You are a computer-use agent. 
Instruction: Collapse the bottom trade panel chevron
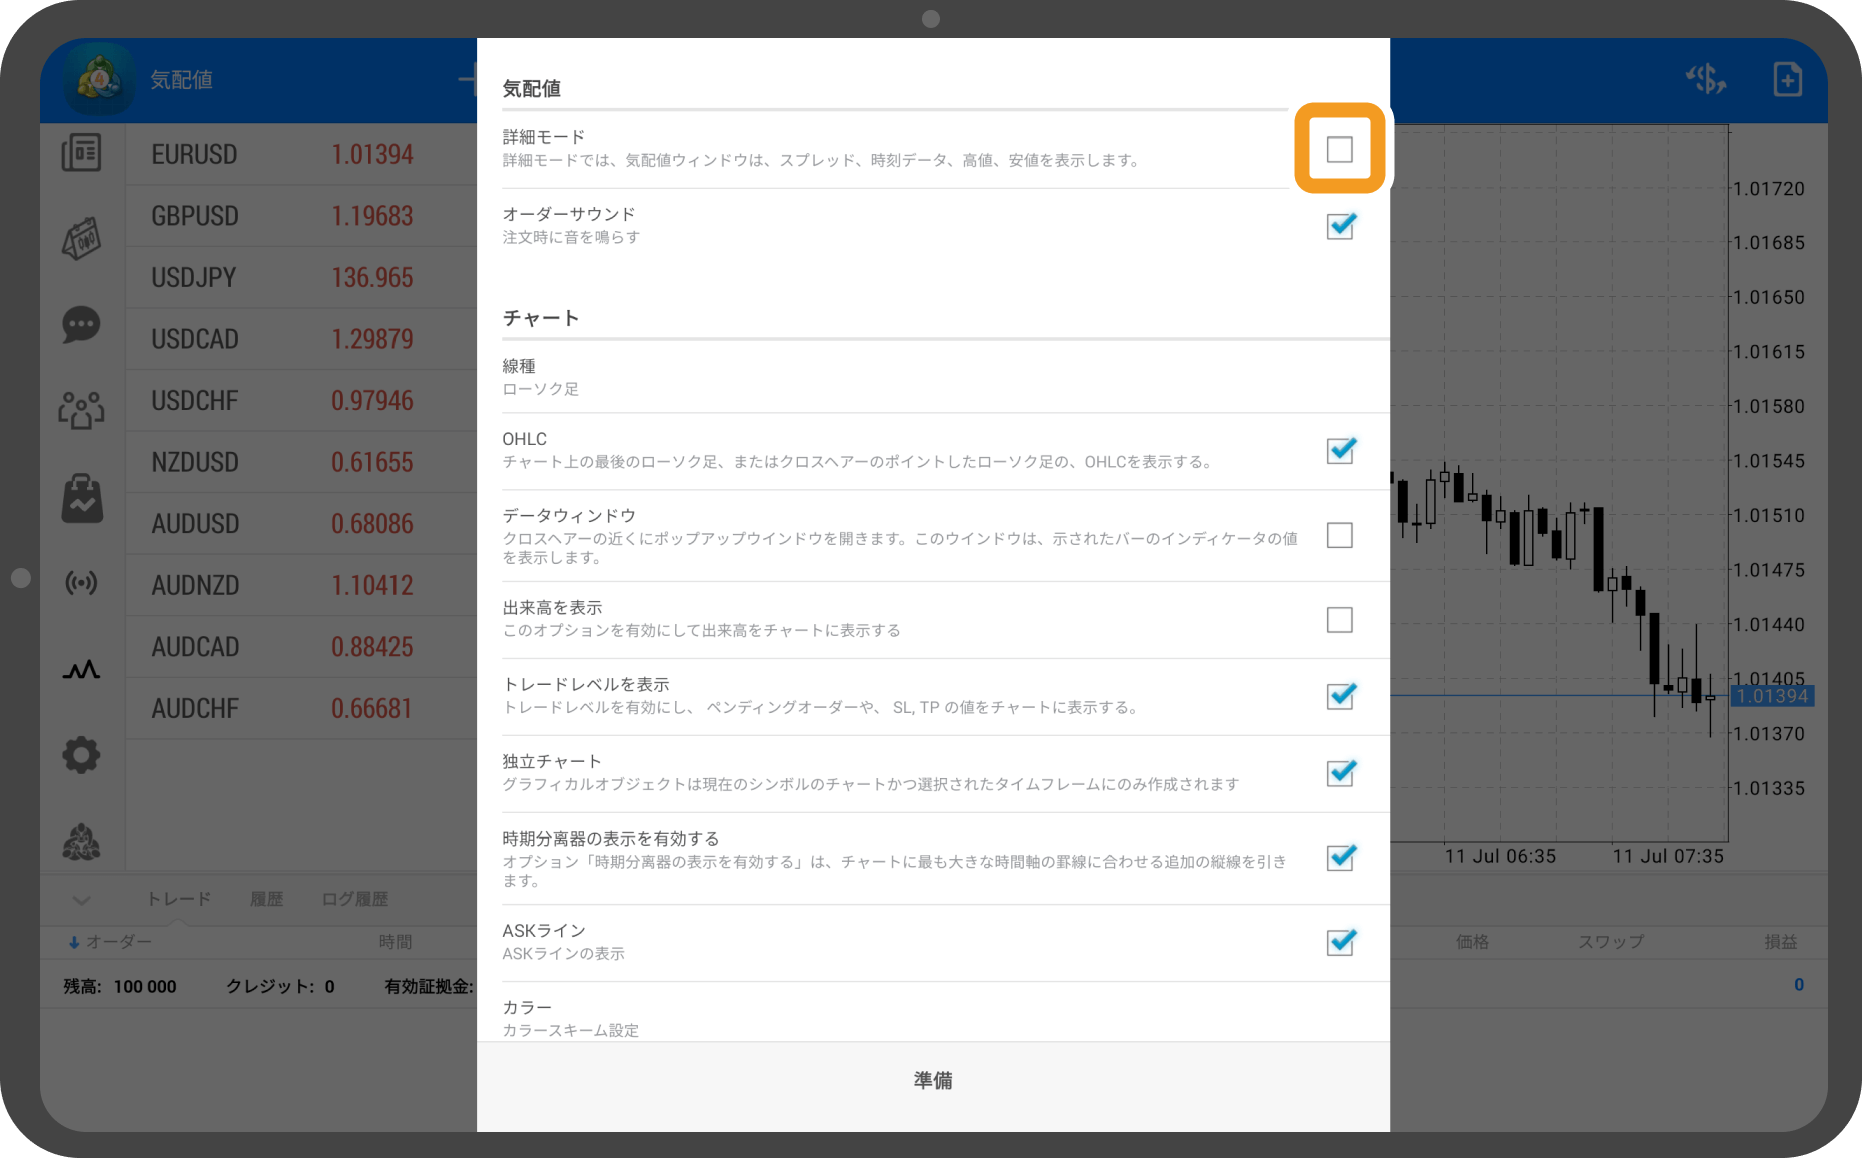pos(81,899)
